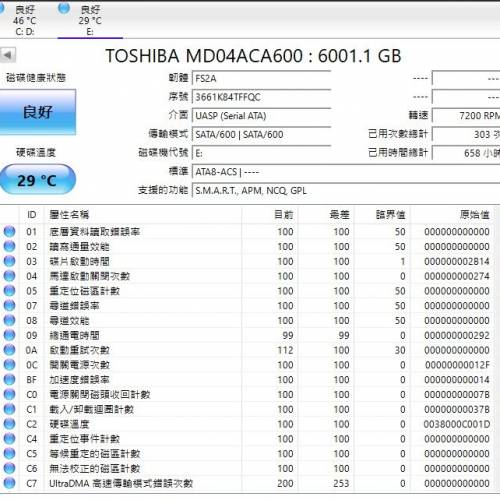Screen dimensions: 500x500
Task: Click the 良好 health status button
Action: [38, 112]
